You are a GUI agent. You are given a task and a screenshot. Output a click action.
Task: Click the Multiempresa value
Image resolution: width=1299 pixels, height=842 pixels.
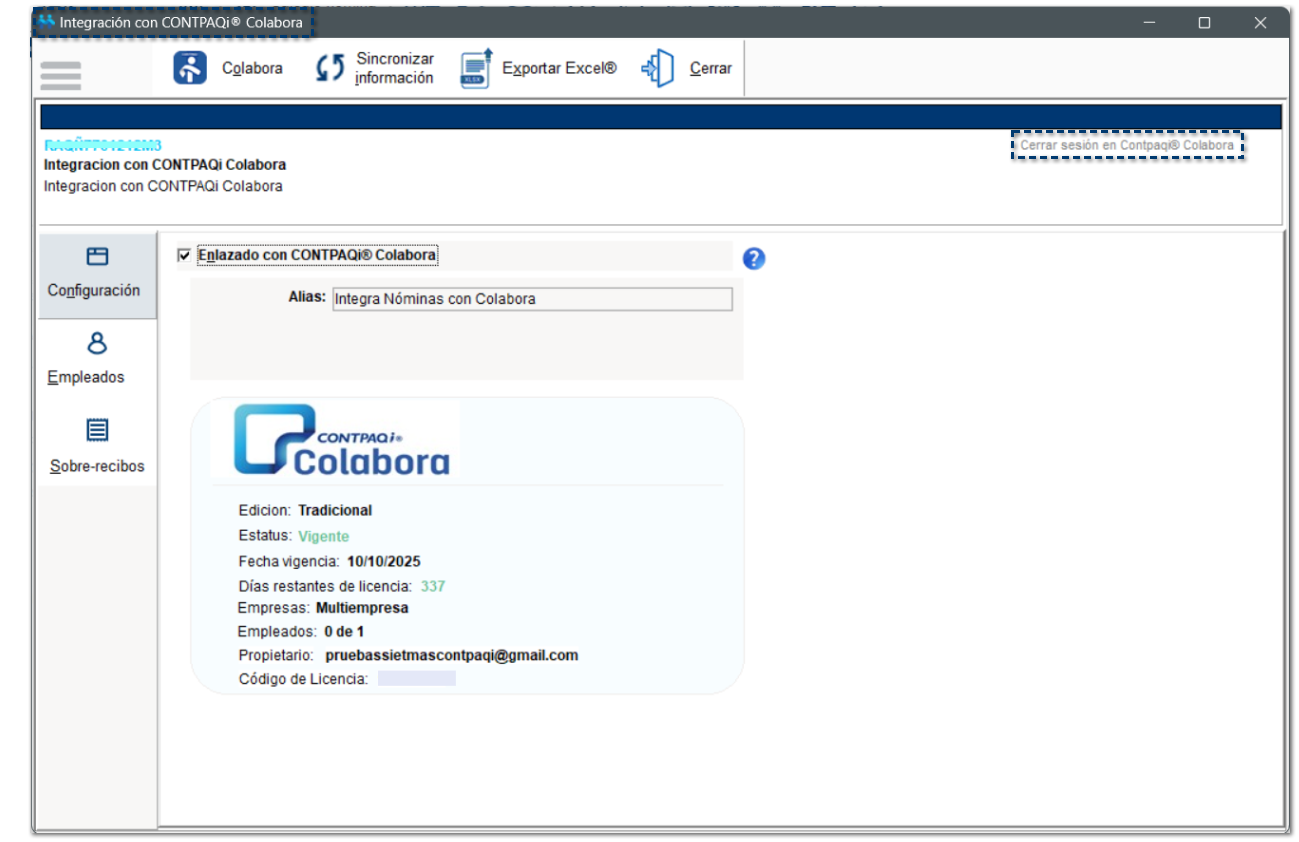point(362,607)
